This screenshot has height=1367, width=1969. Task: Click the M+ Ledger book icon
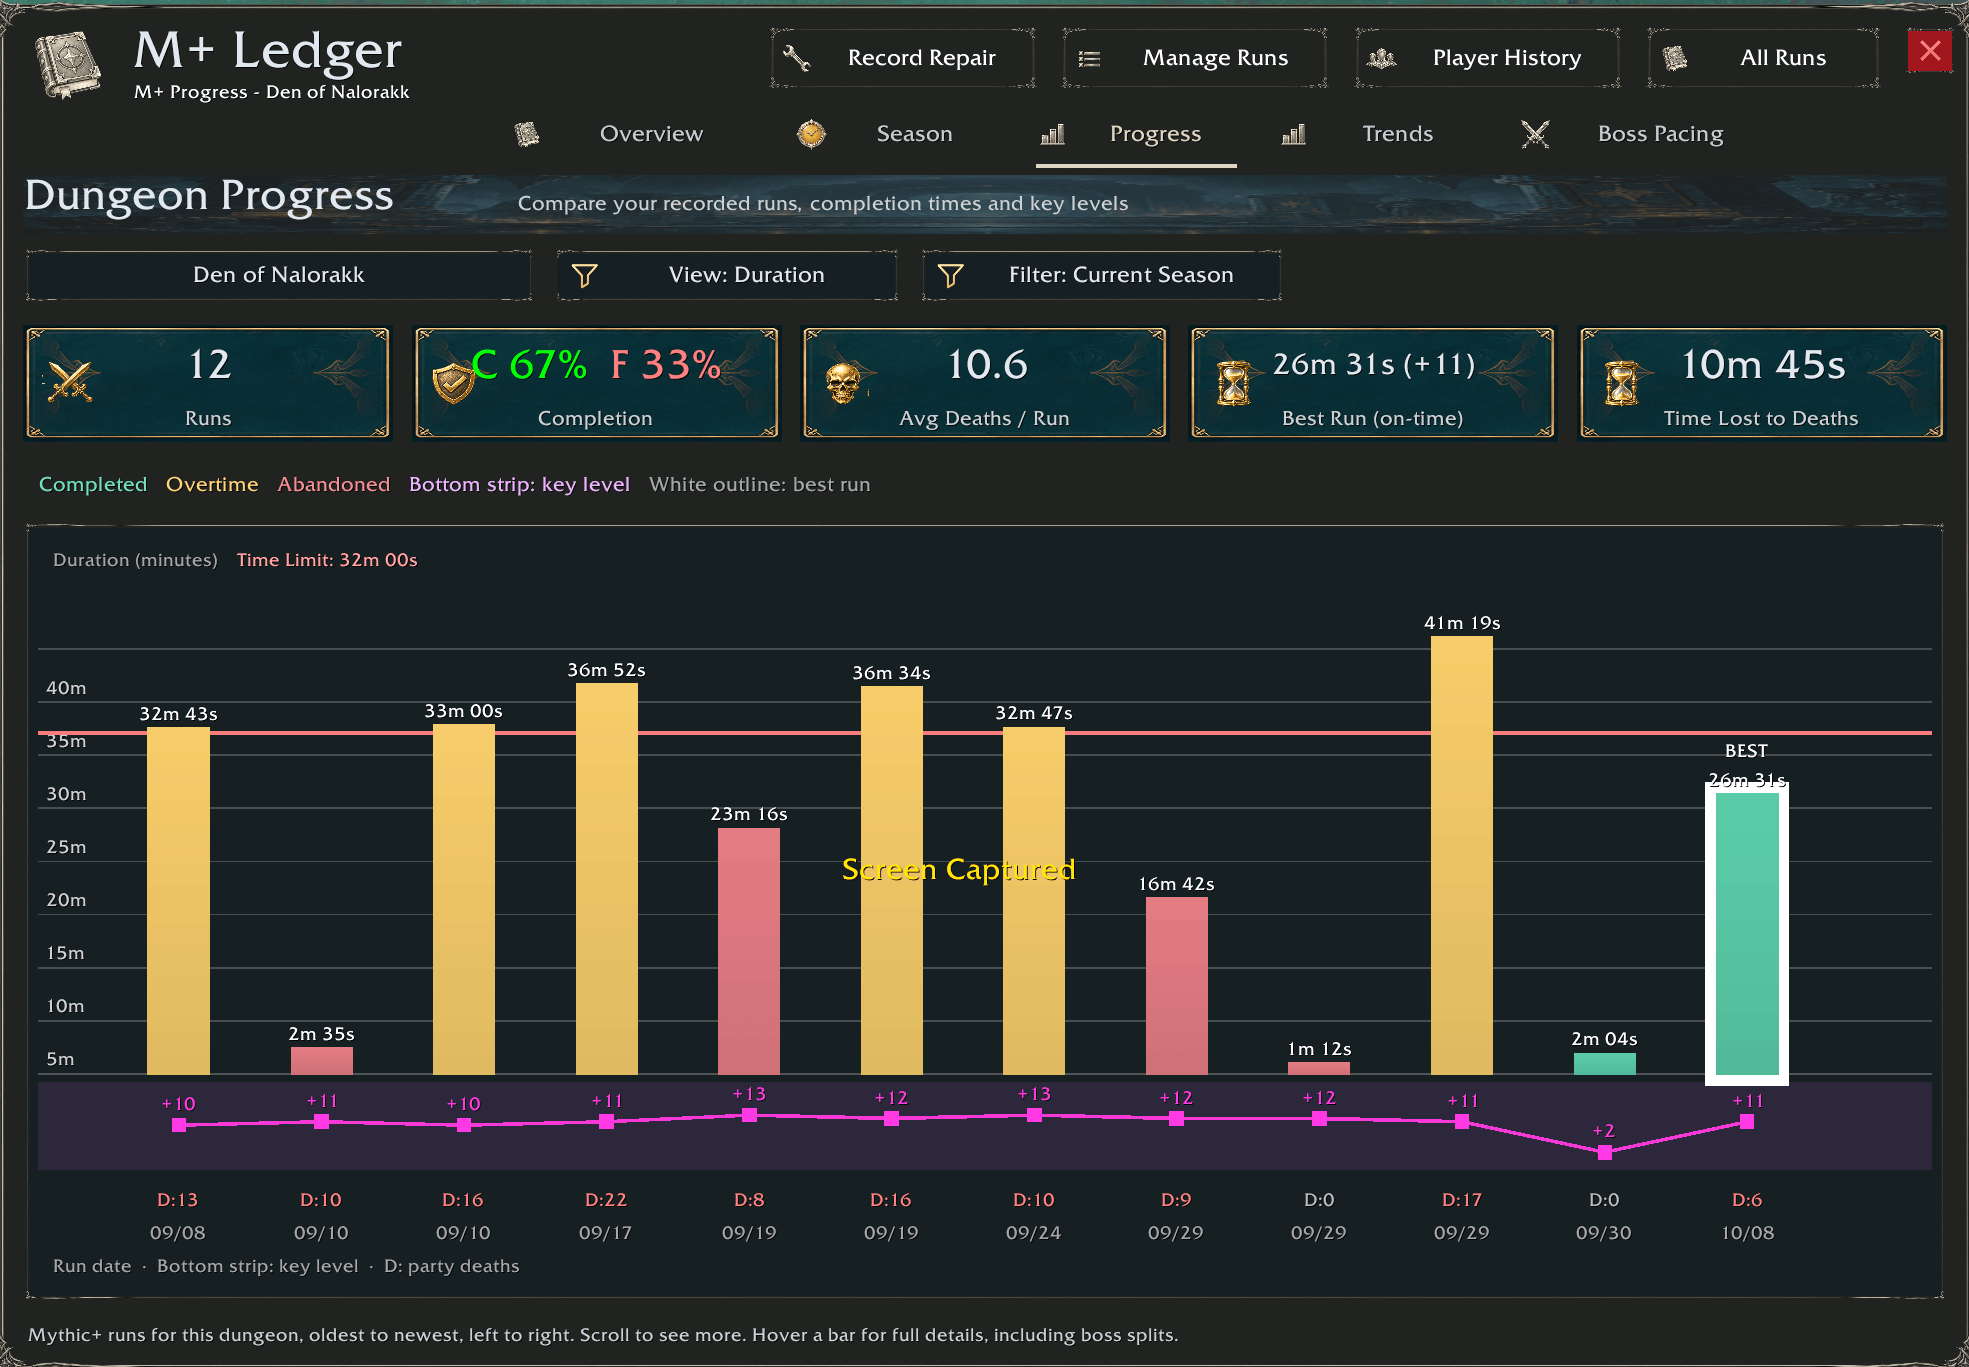(68, 65)
